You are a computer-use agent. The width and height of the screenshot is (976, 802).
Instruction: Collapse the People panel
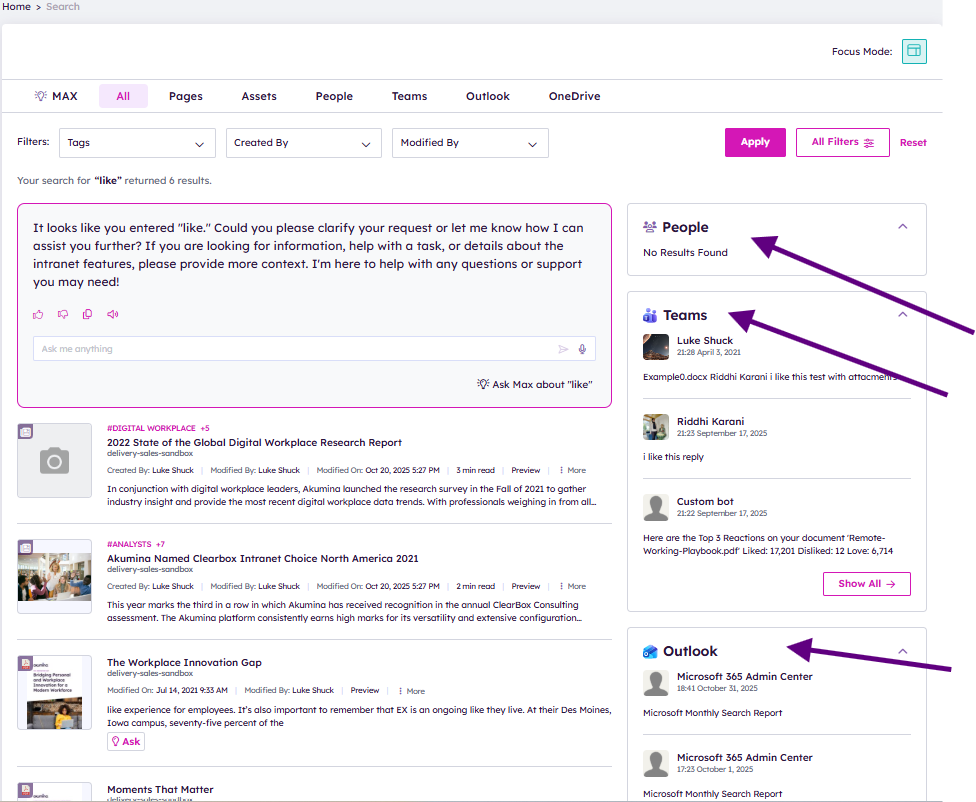click(x=902, y=227)
